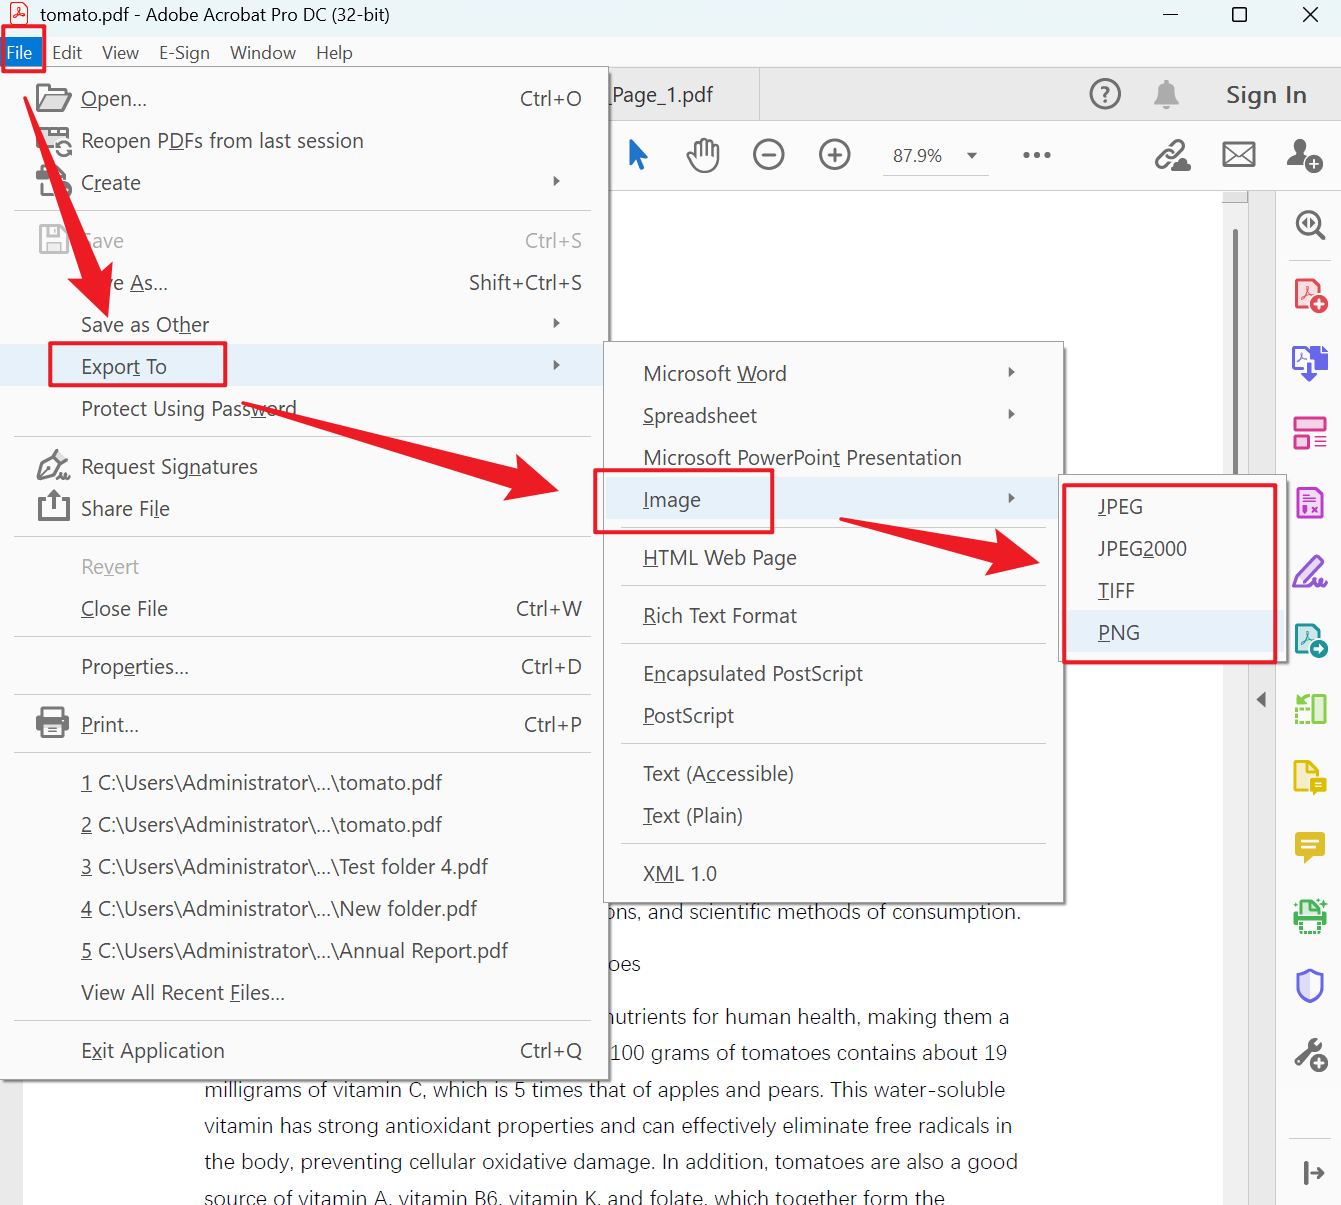The height and width of the screenshot is (1205, 1341).
Task: Open the Protect shield tool
Action: pyautogui.click(x=1309, y=986)
